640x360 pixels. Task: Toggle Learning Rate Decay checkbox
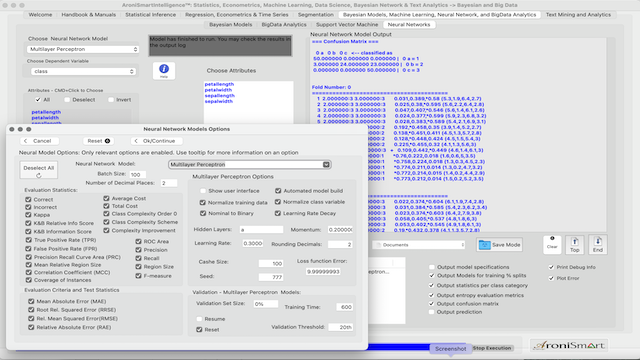click(278, 213)
